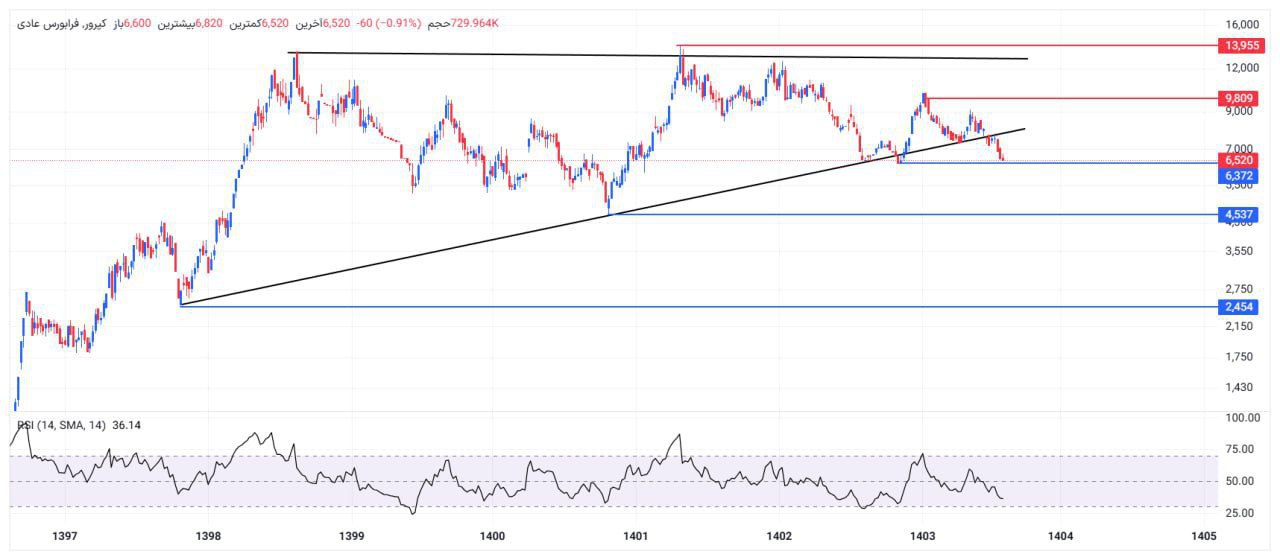
Task: Click the 4,537 blue price label
Action: [1238, 214]
